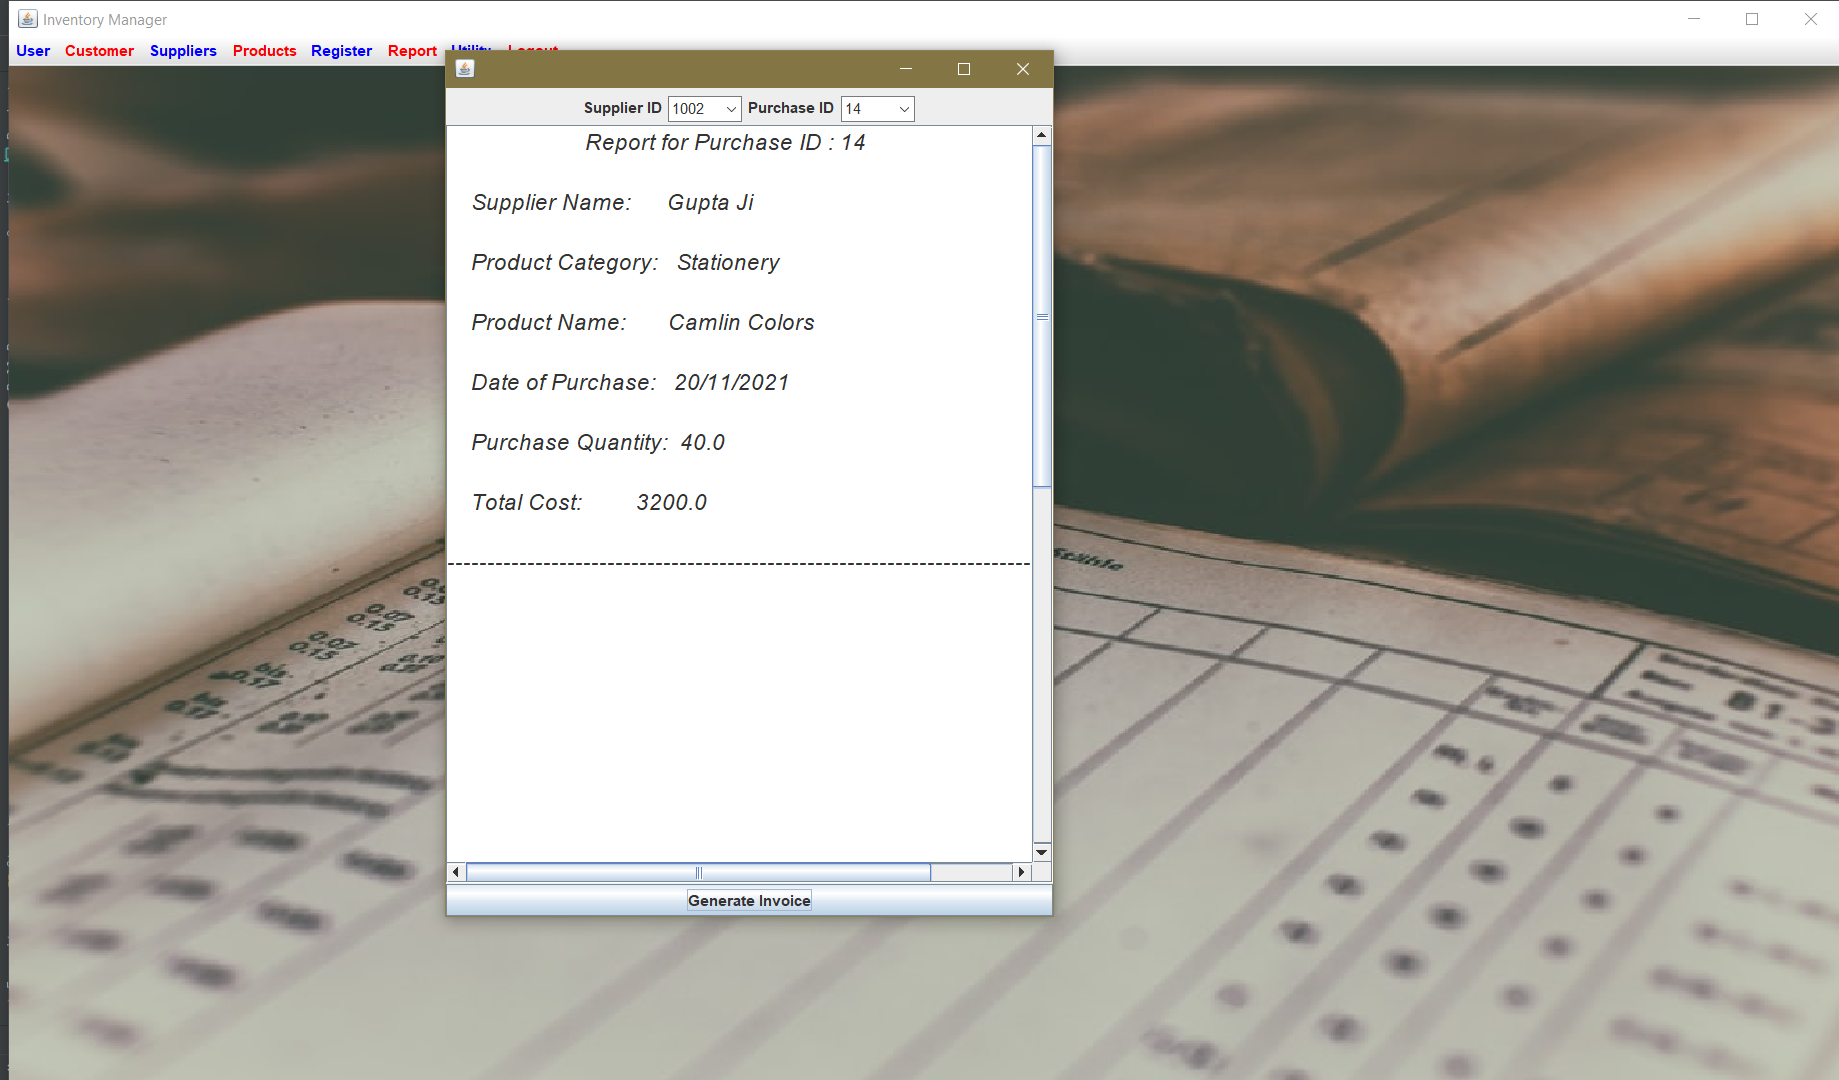This screenshot has width=1839, height=1080.
Task: Open the Customer menu
Action: pyautogui.click(x=99, y=50)
